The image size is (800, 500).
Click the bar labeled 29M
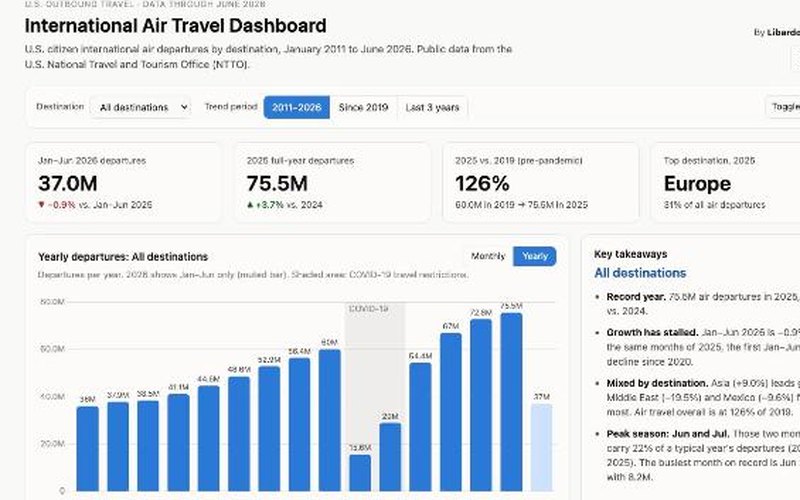(390, 457)
